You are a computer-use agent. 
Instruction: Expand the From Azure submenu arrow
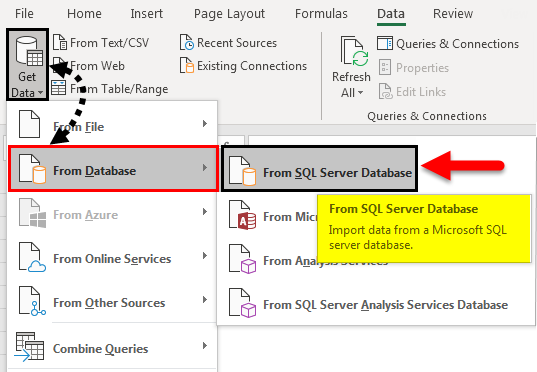(205, 212)
